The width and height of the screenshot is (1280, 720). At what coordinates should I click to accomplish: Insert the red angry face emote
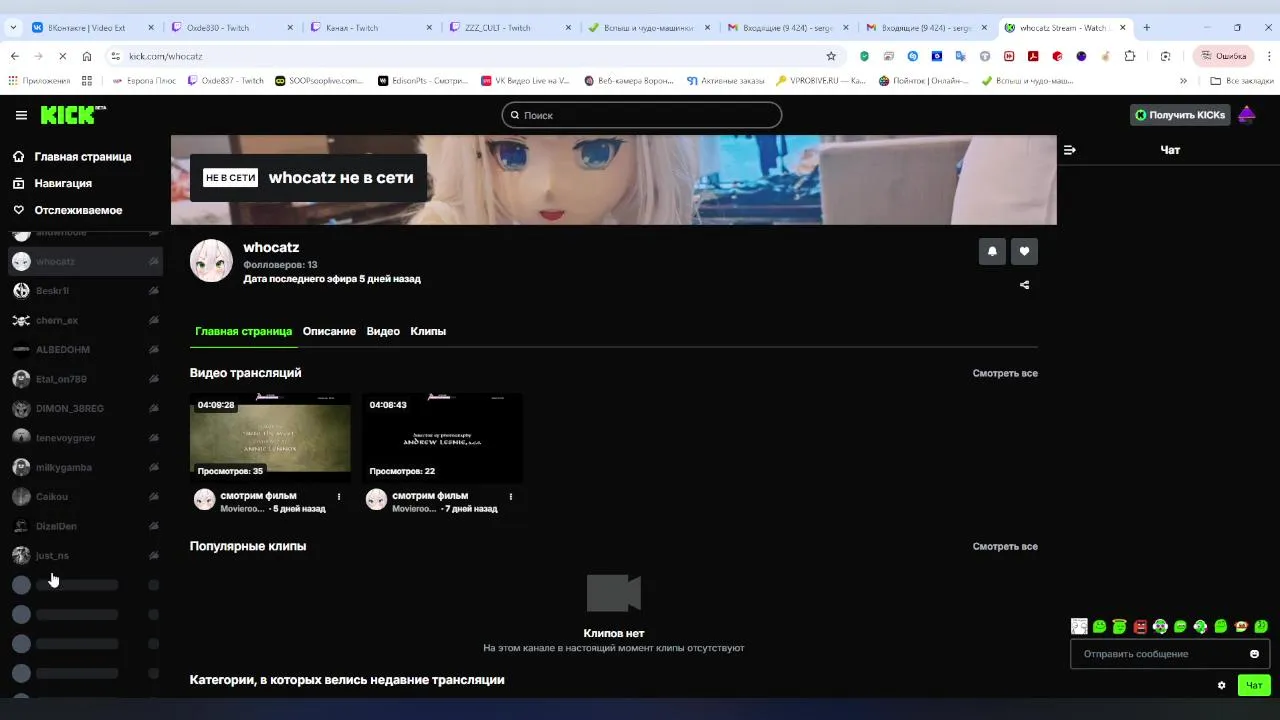1140,627
